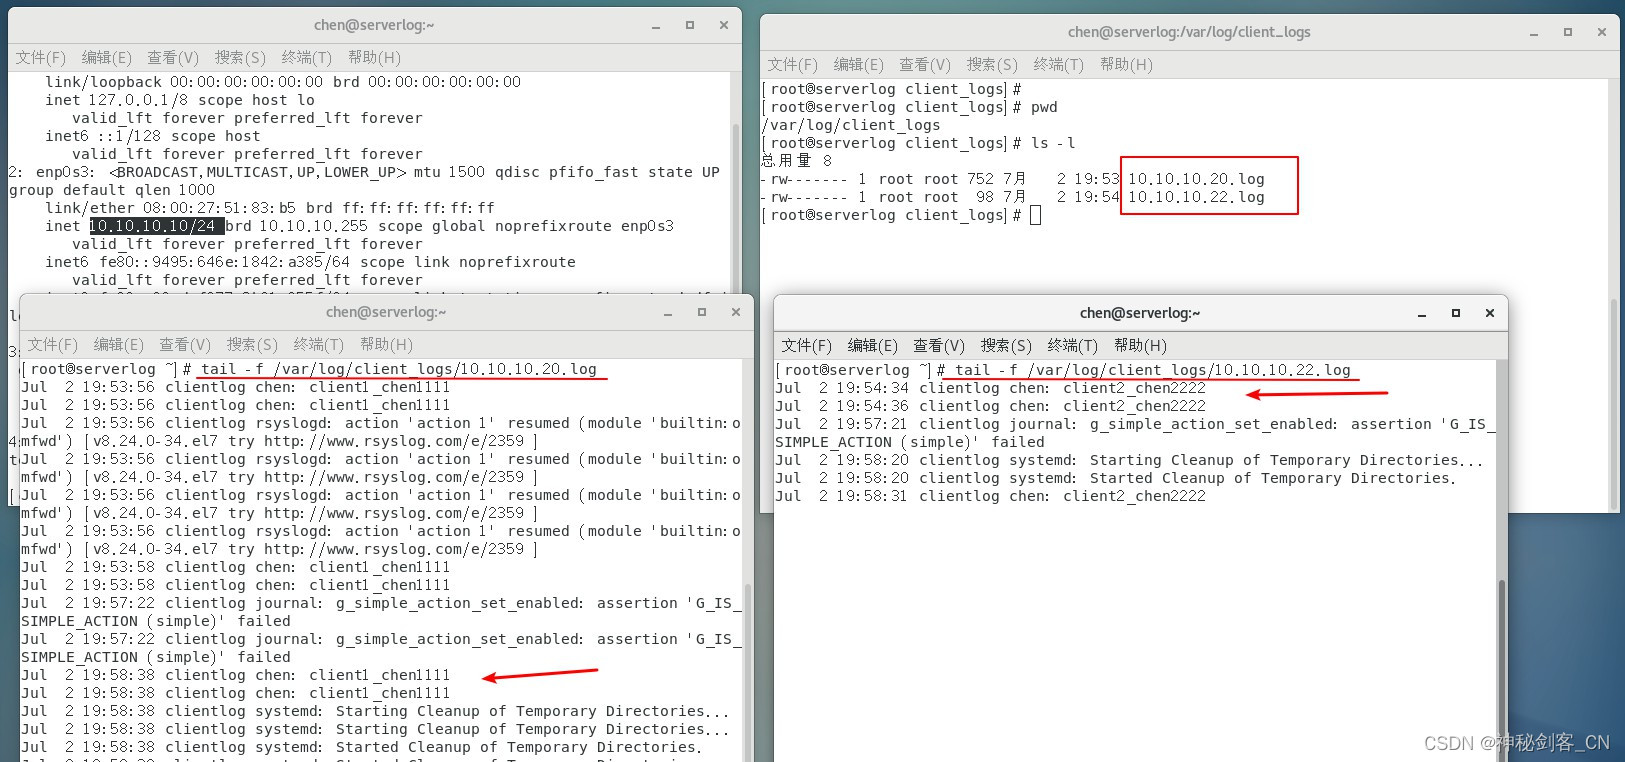Click title bar of /var/log/client_logs terminal
1625x762 pixels.
coord(1189,32)
